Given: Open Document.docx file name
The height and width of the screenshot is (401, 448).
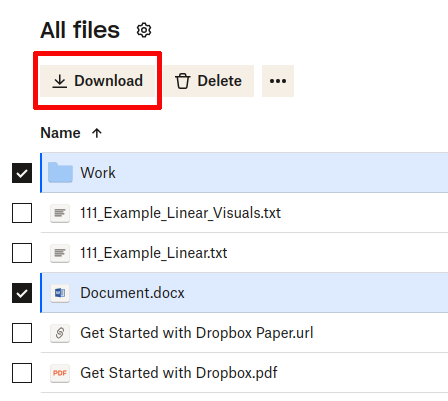Looking at the screenshot, I should 132,293.
